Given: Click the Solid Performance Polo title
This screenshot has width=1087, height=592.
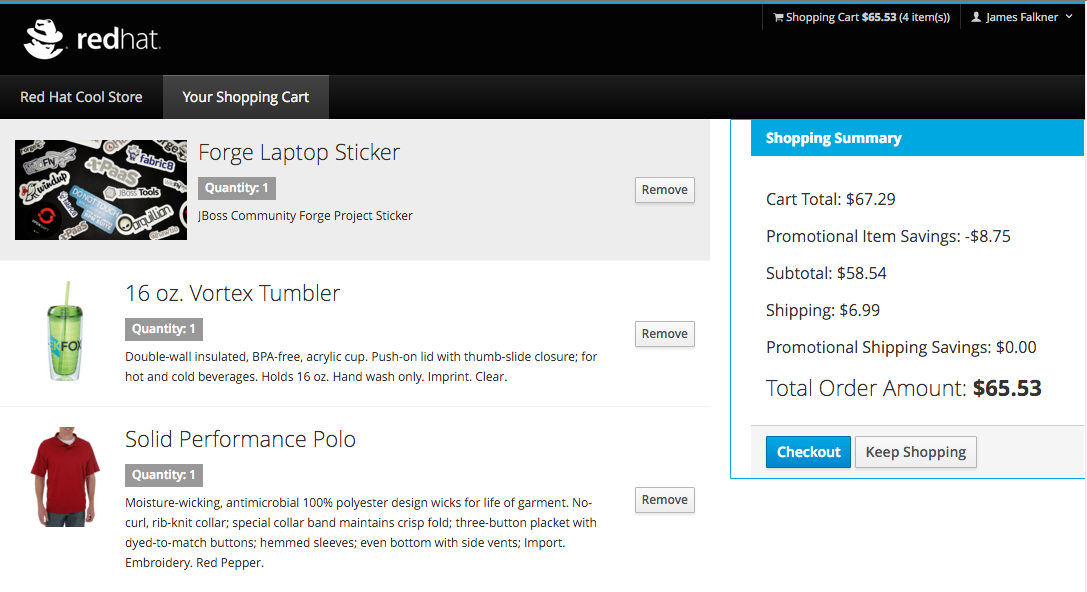Looking at the screenshot, I should pos(240,439).
